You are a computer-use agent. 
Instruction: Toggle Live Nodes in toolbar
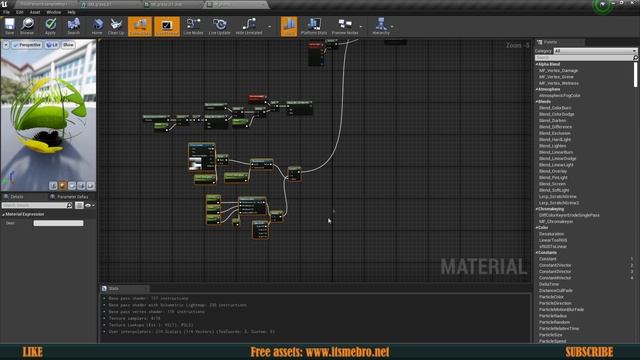click(193, 26)
